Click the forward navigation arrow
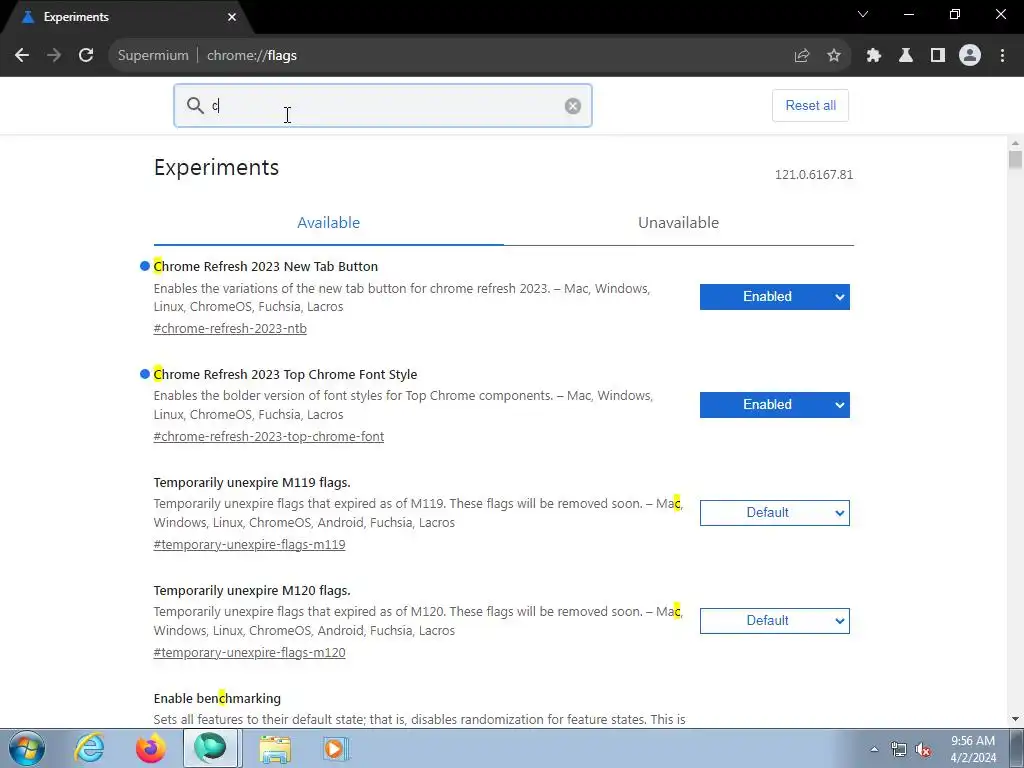Viewport: 1024px width, 768px height. click(x=54, y=56)
